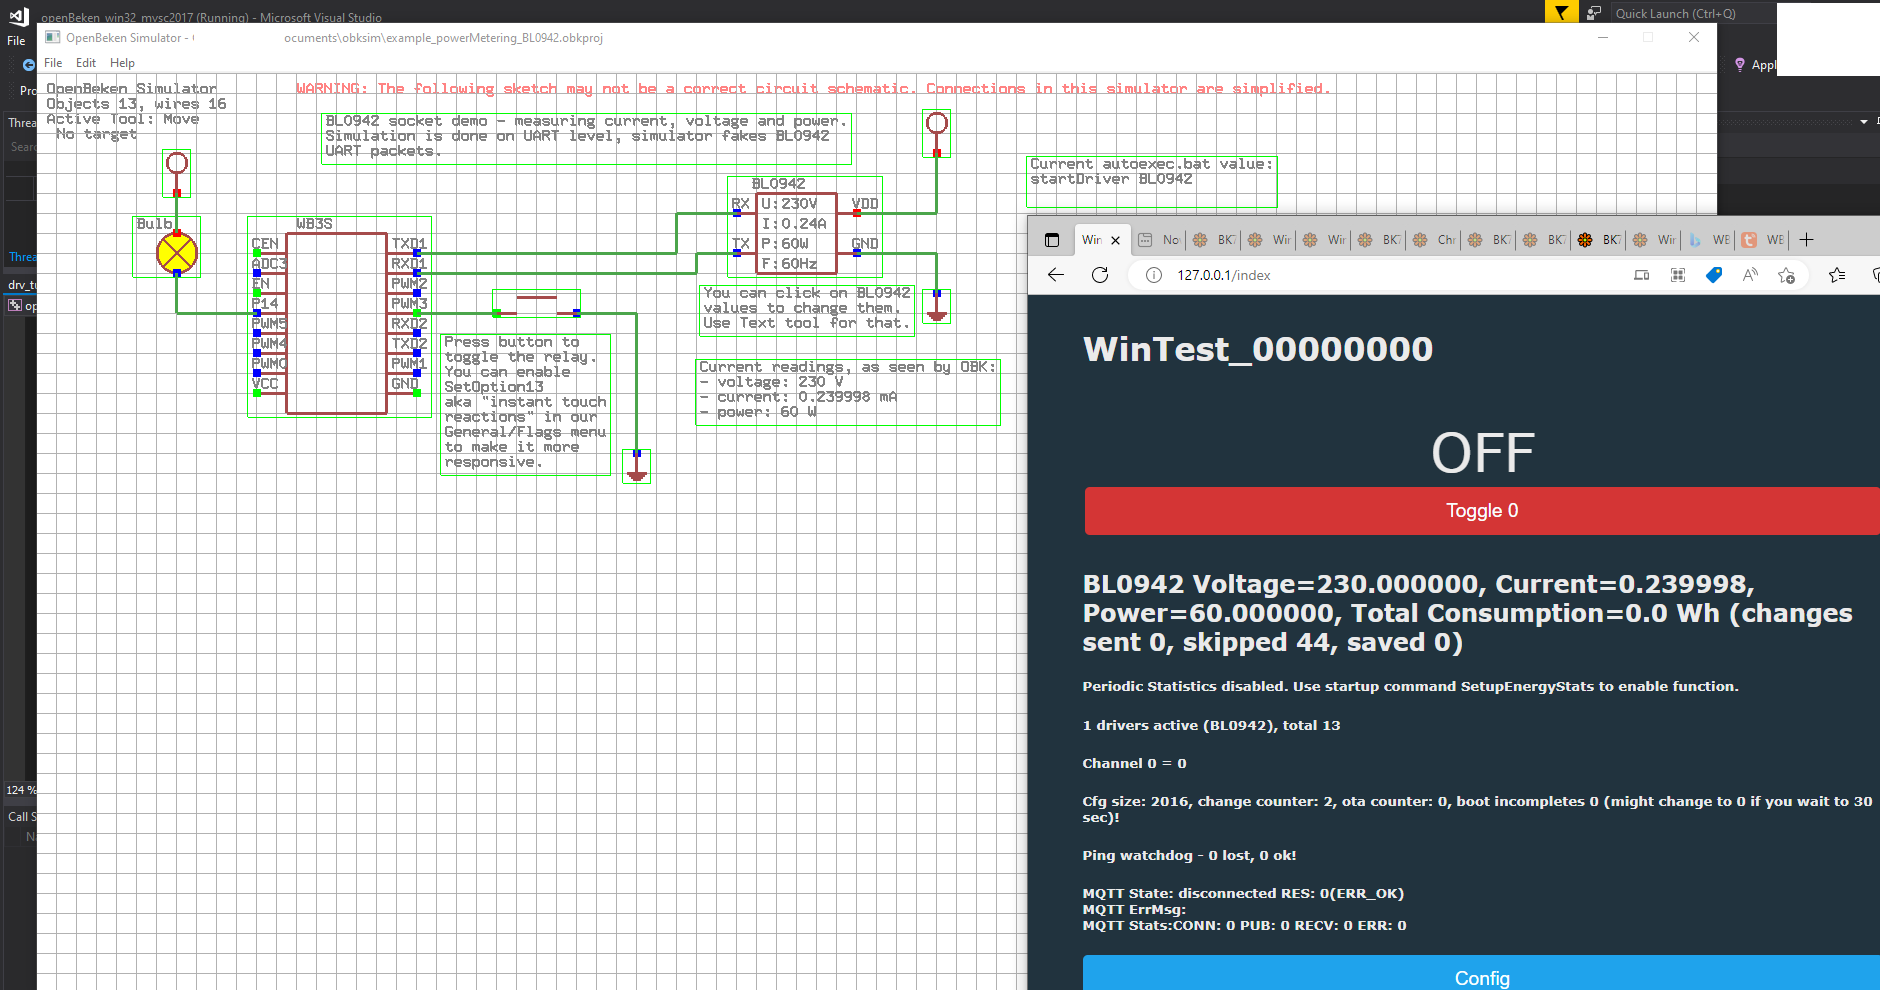Open the browser tab actions menu
The width and height of the screenshot is (1880, 990).
1051,240
